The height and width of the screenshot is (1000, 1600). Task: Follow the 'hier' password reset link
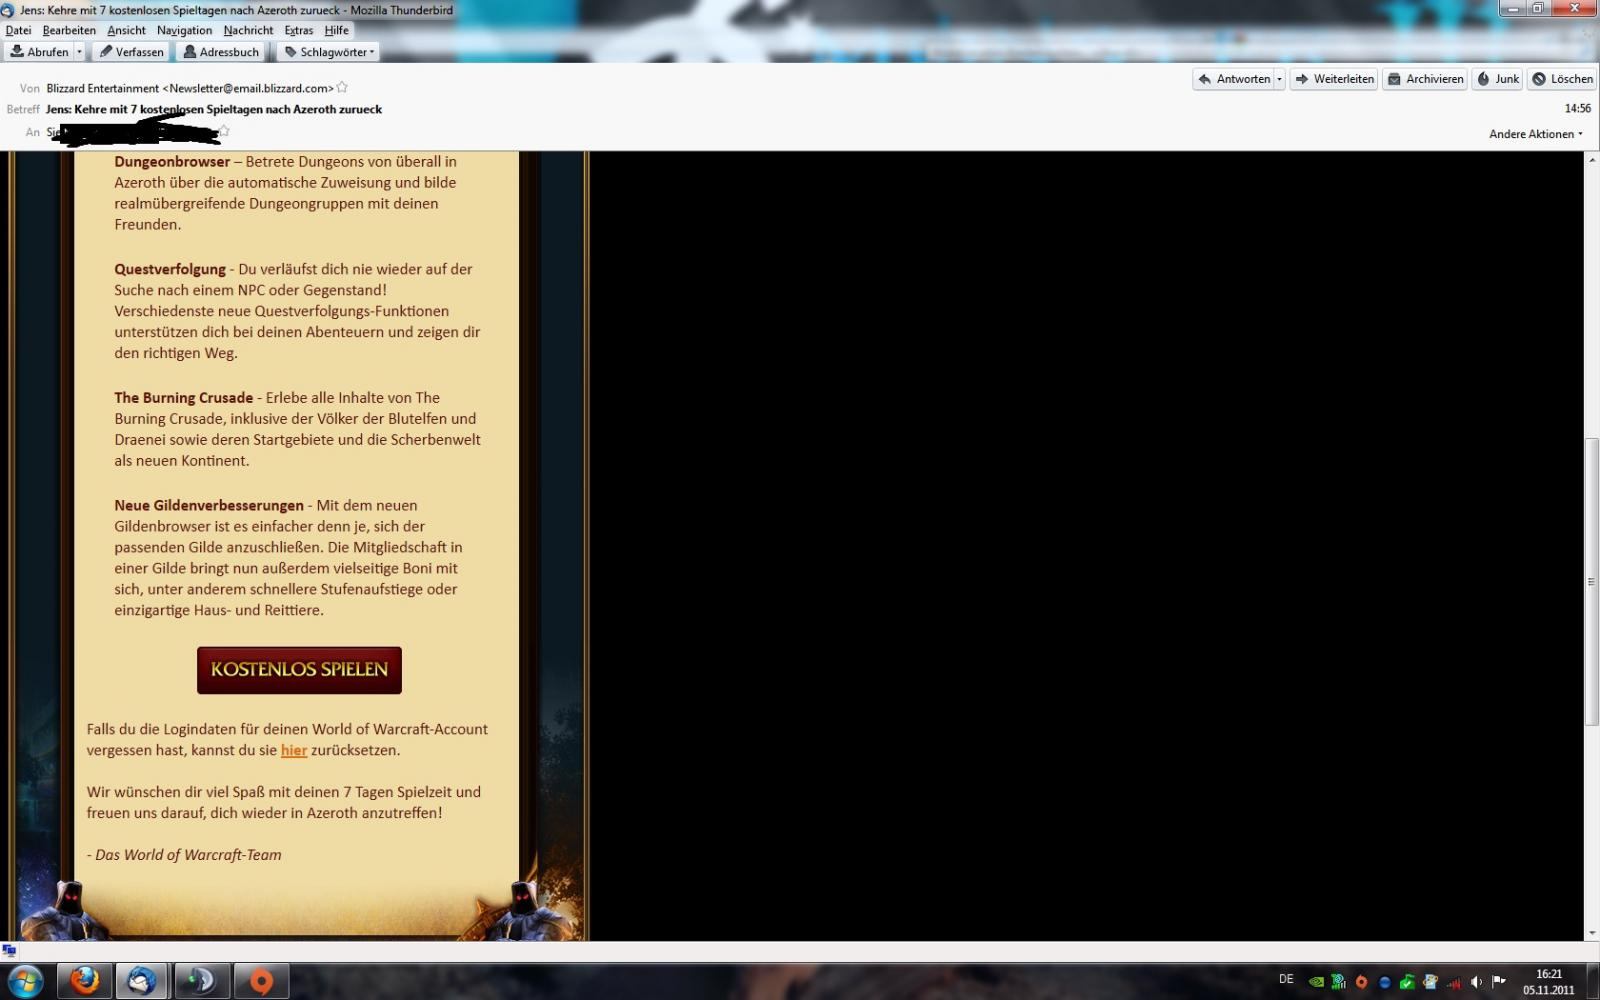coord(294,750)
